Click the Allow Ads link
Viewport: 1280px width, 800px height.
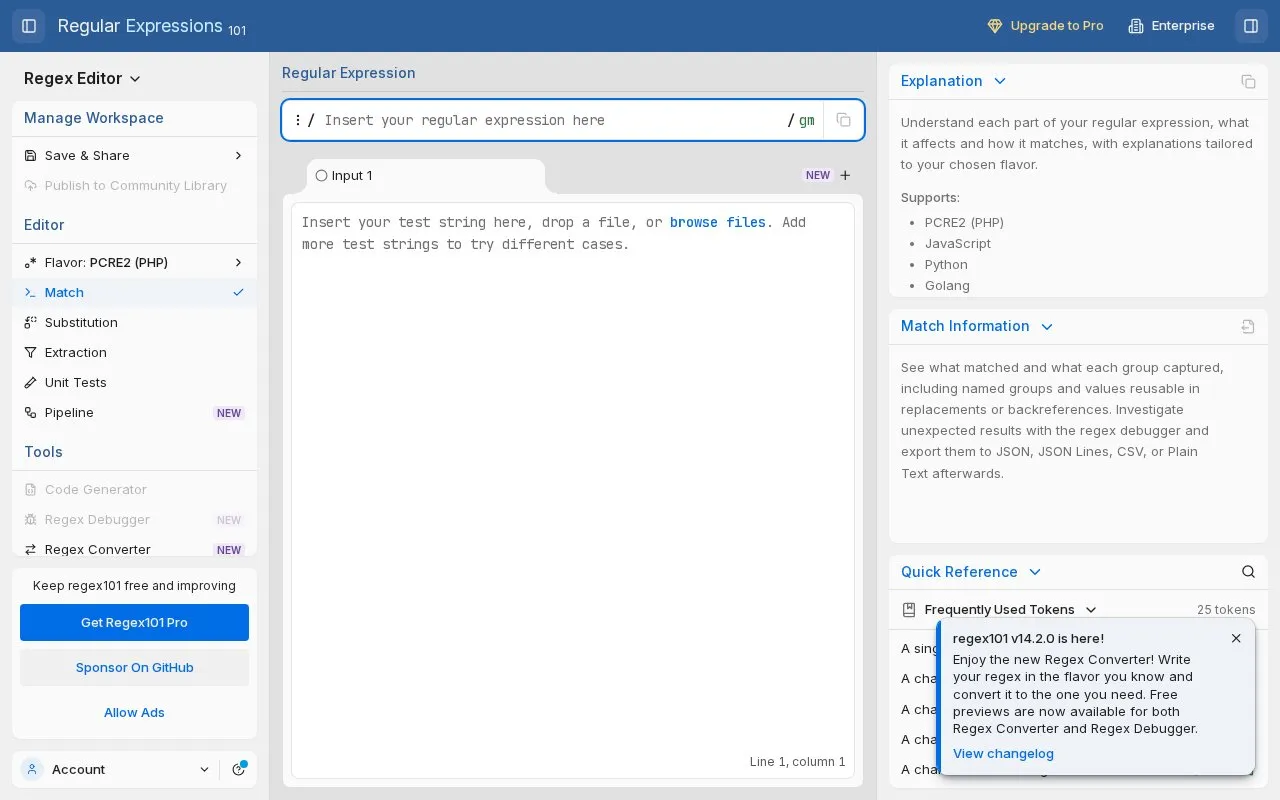pos(134,712)
